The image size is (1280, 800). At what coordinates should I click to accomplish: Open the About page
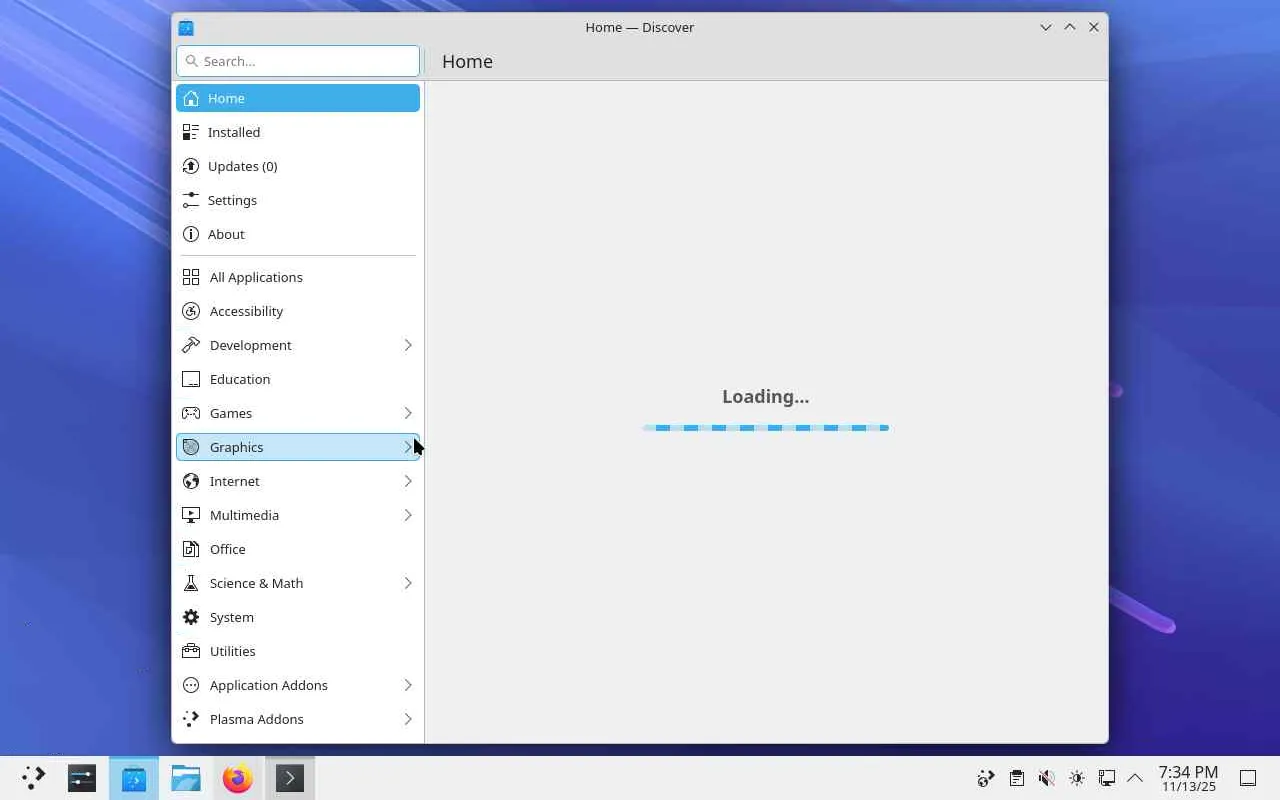(298, 234)
